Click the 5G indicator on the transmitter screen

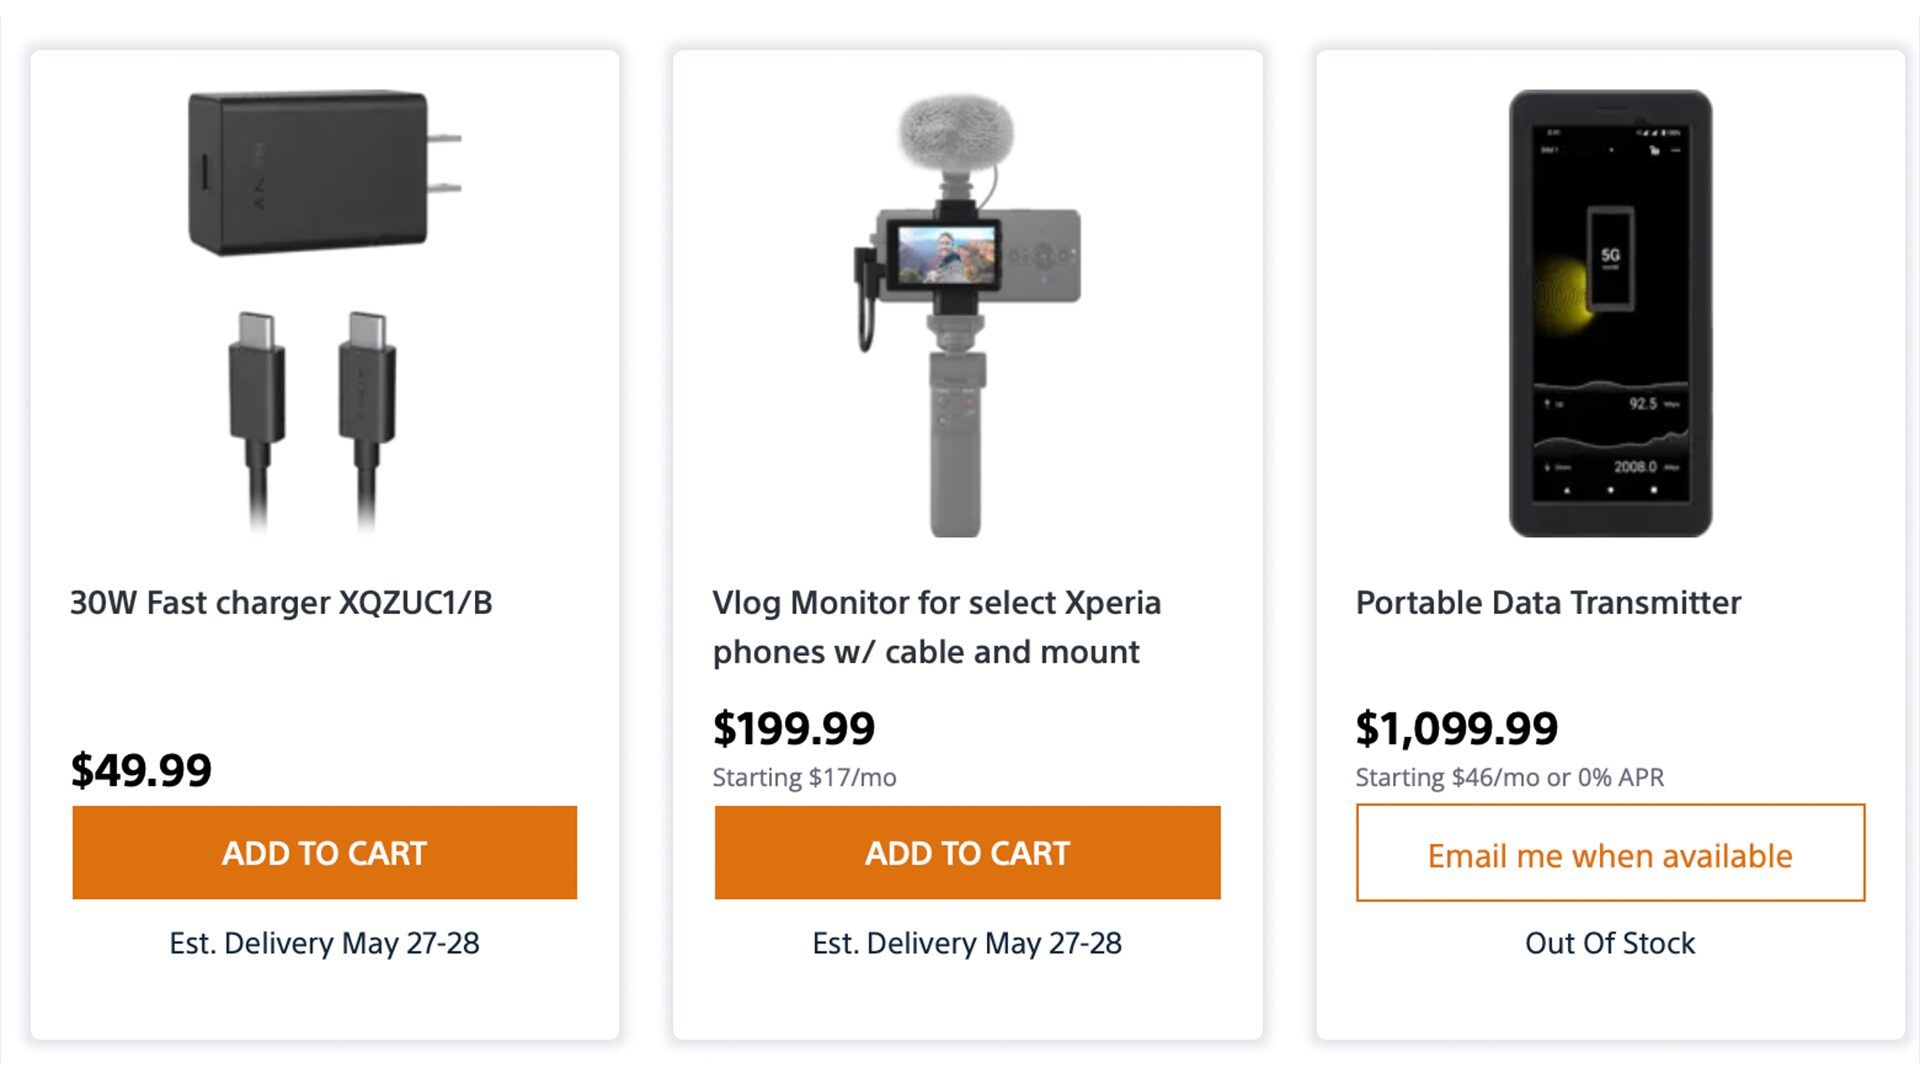pyautogui.click(x=1610, y=256)
